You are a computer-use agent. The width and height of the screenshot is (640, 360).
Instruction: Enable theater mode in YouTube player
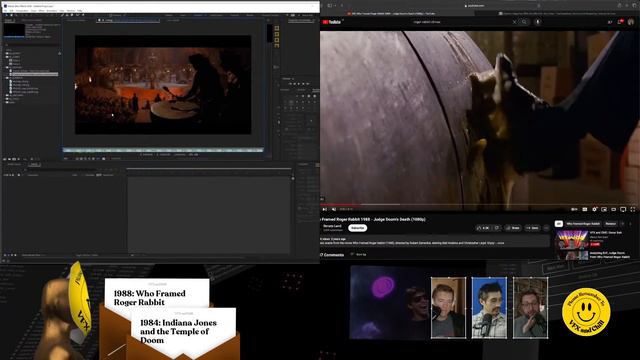coord(613,209)
